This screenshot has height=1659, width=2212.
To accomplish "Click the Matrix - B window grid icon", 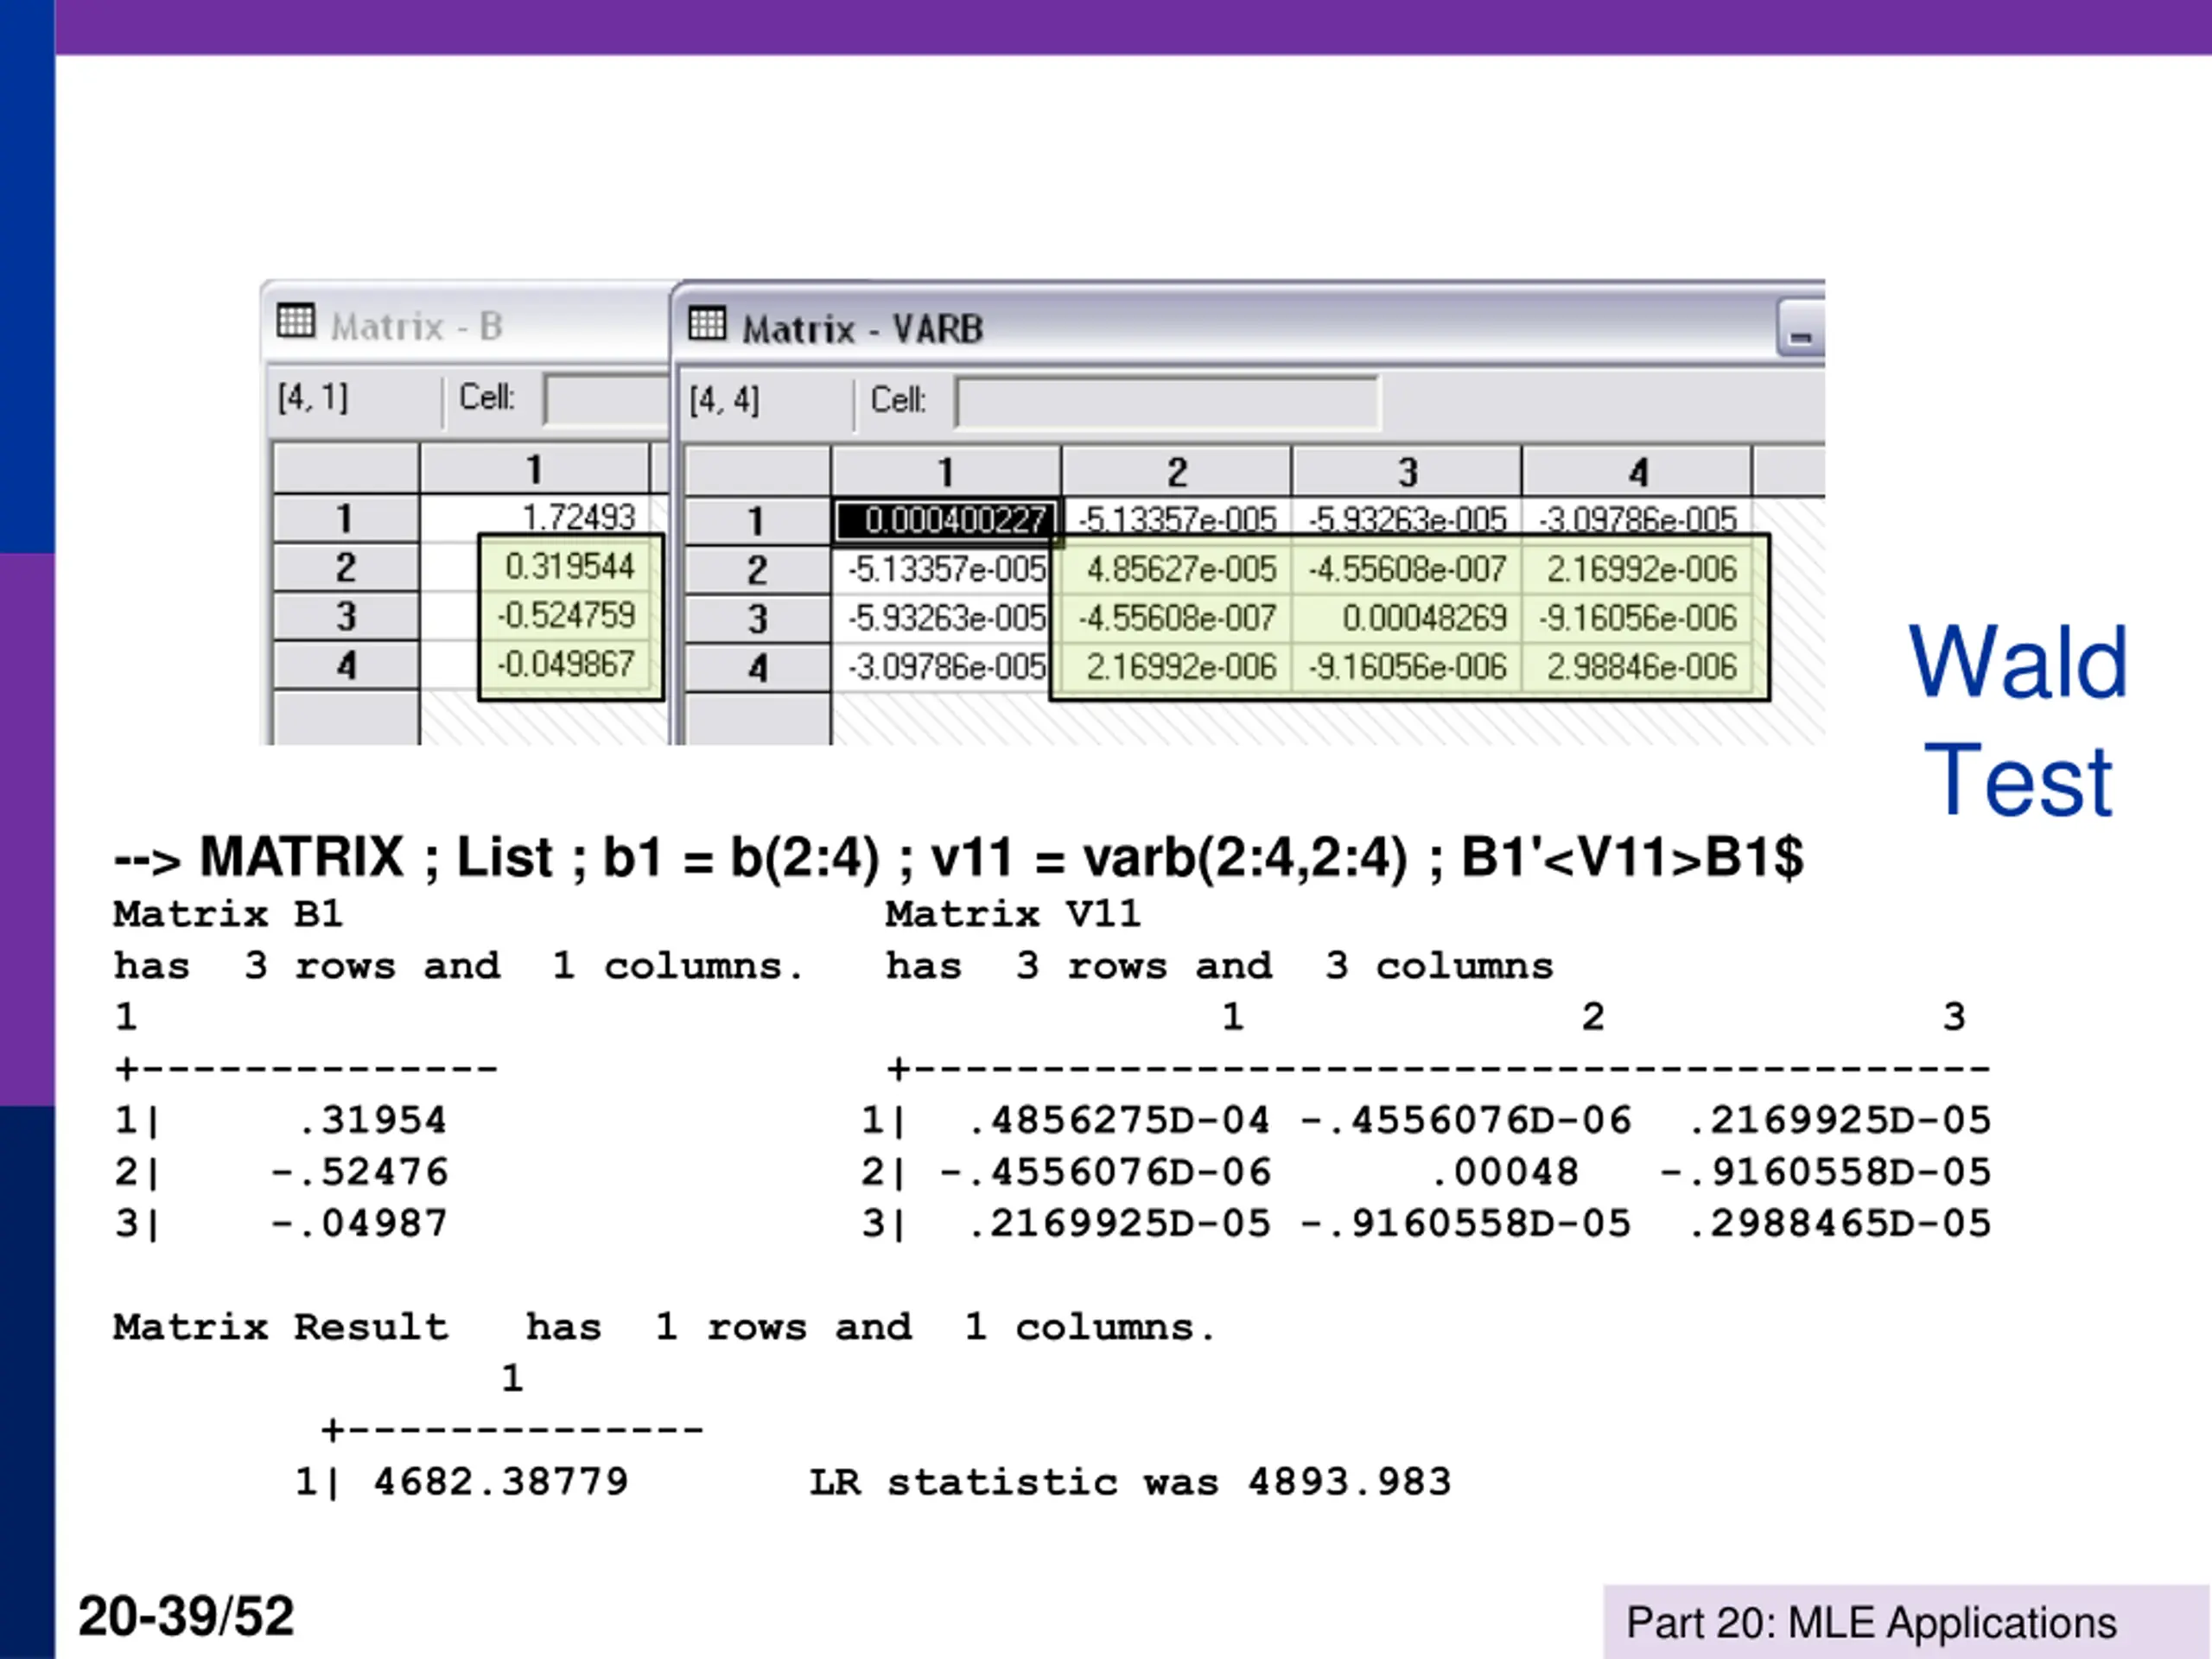I will (x=296, y=321).
